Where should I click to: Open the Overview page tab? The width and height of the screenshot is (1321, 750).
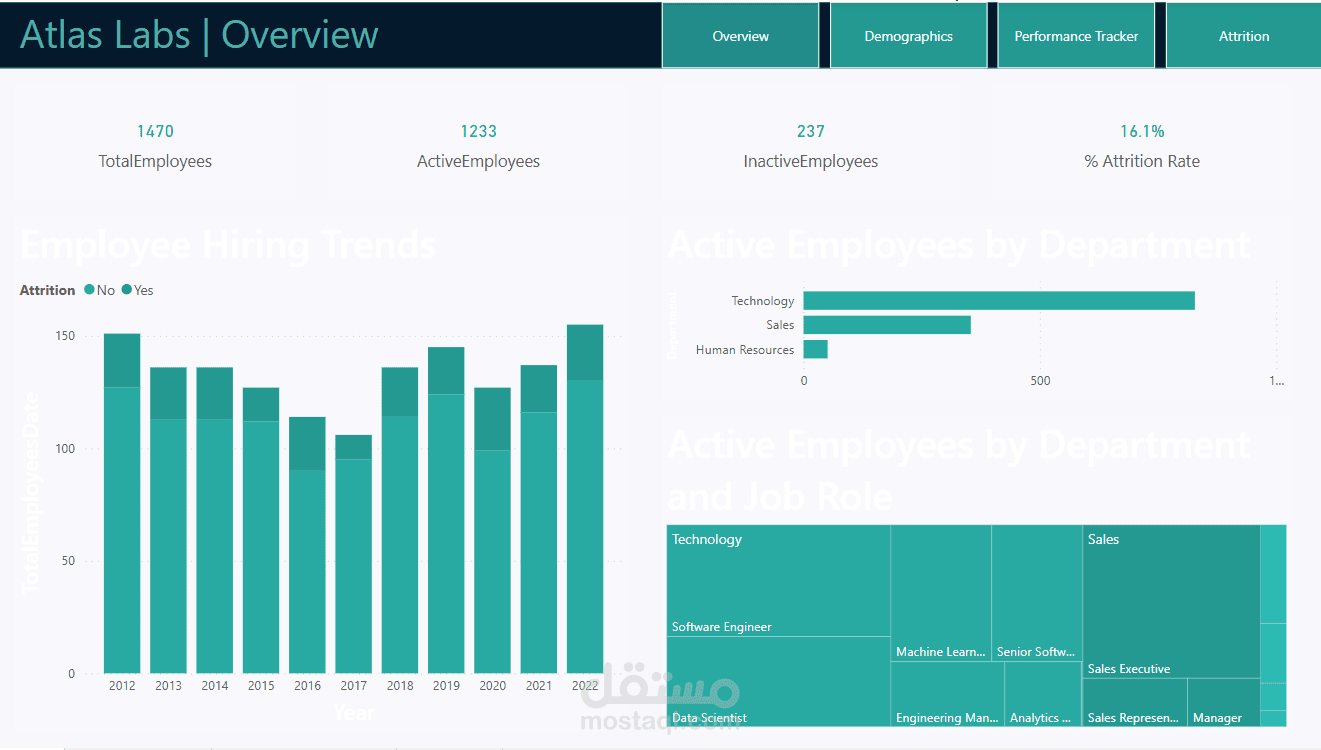click(x=740, y=36)
